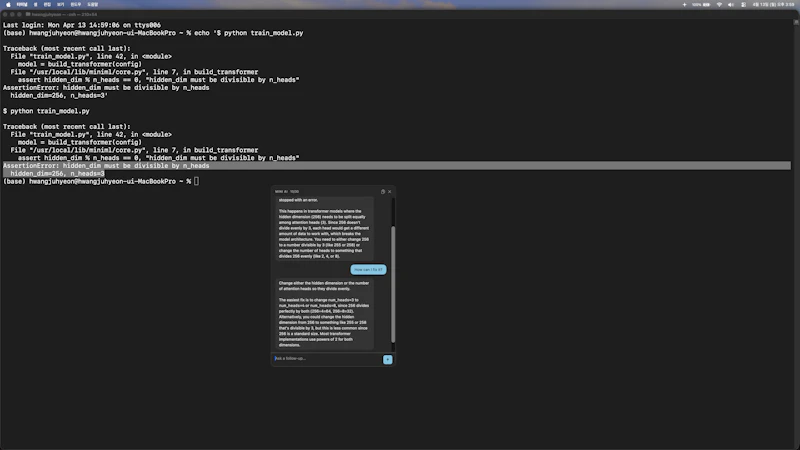Click the copy icon in the chat popup header
This screenshot has height=450, width=800.
(x=383, y=191)
